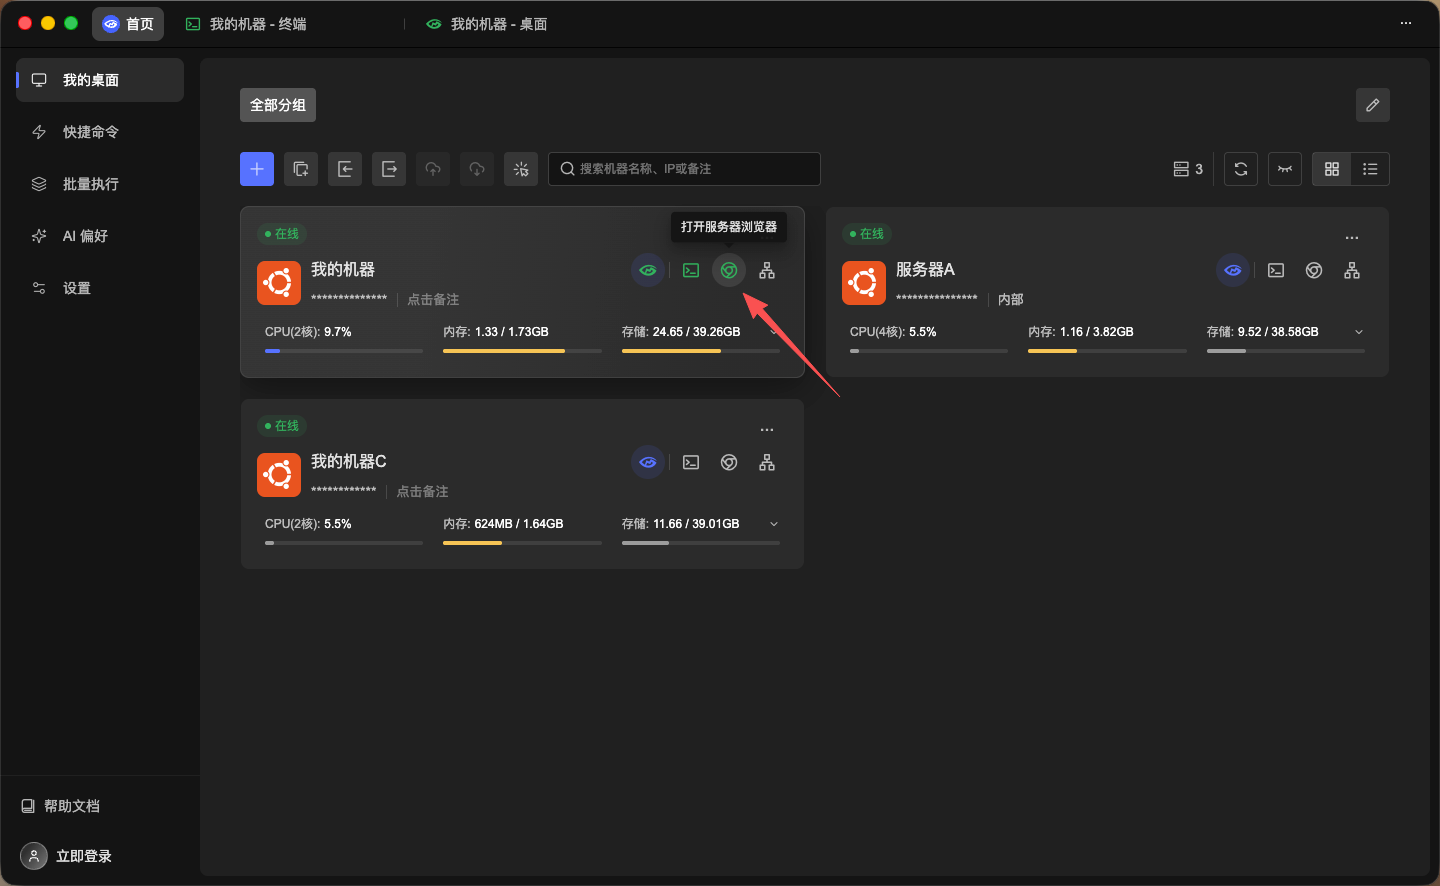Open server browser for 服务器A

click(x=1314, y=270)
